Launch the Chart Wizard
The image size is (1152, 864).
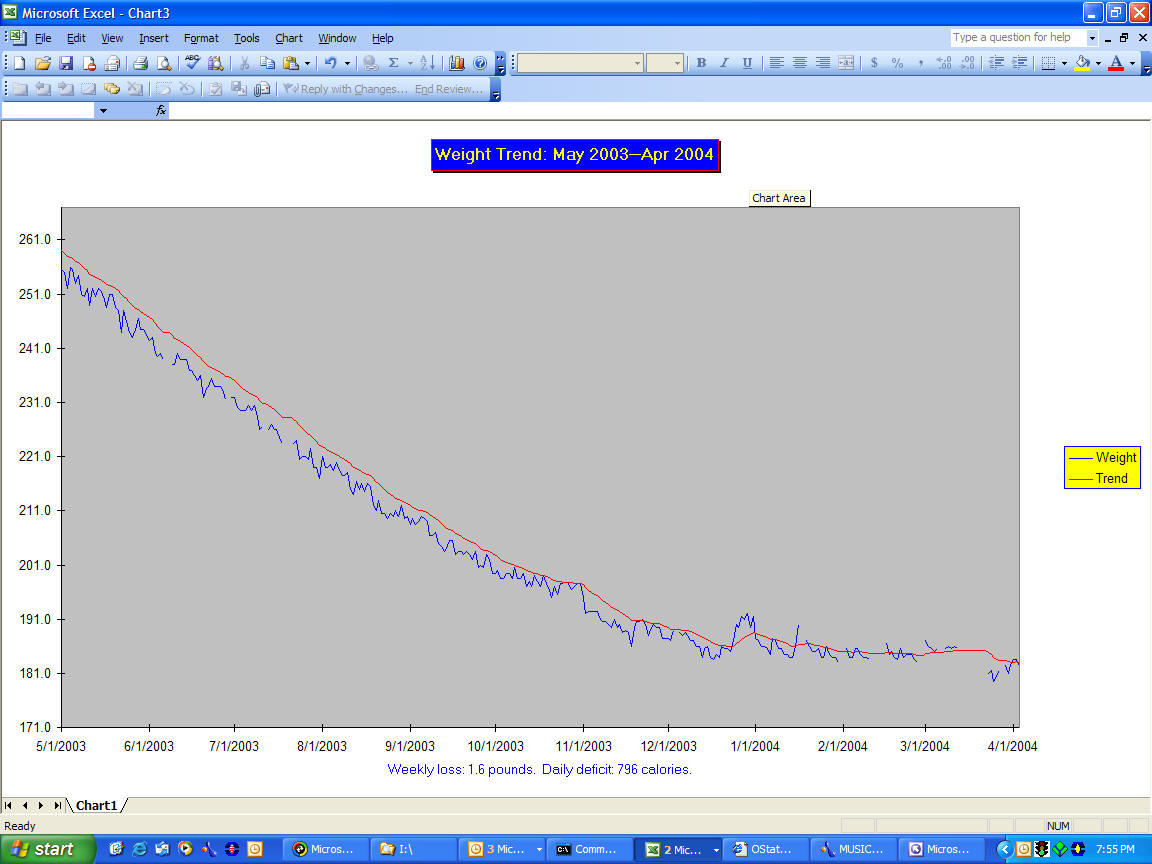pyautogui.click(x=456, y=64)
